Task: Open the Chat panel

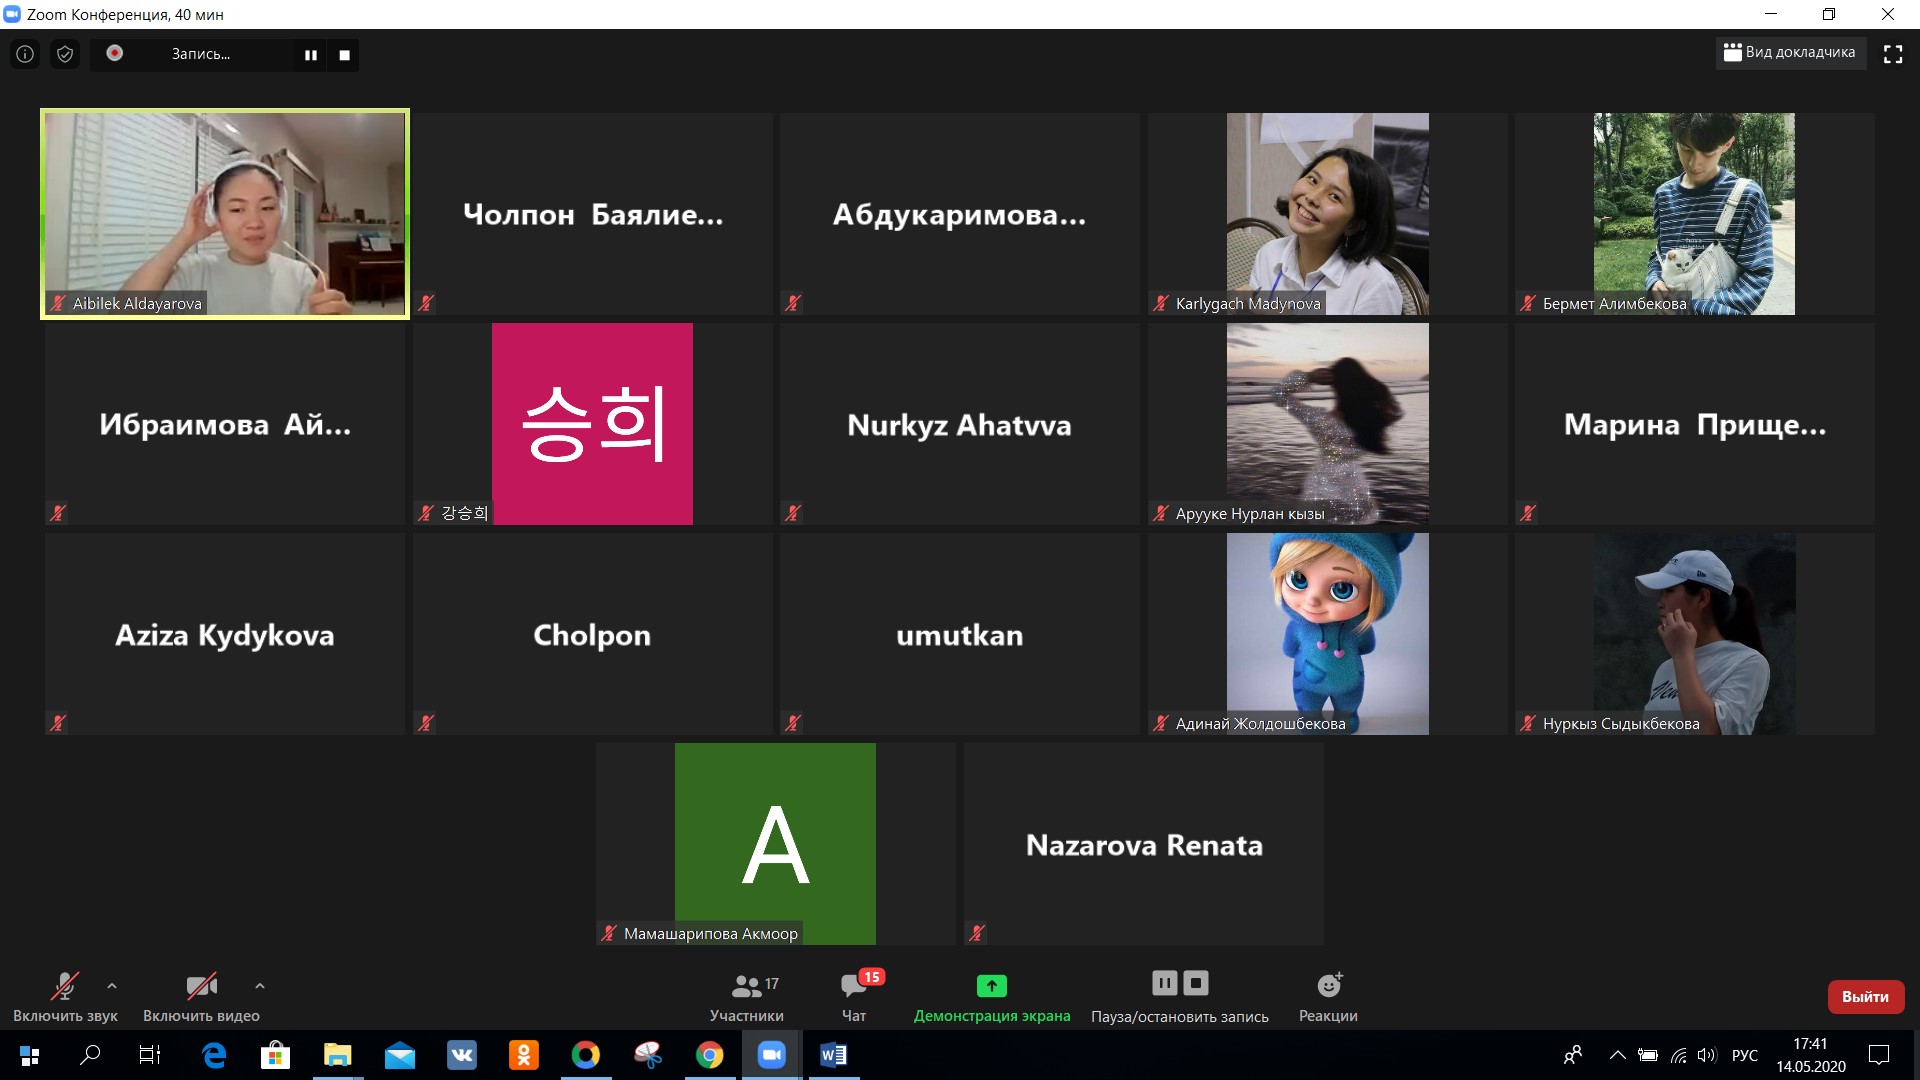Action: [x=854, y=997]
